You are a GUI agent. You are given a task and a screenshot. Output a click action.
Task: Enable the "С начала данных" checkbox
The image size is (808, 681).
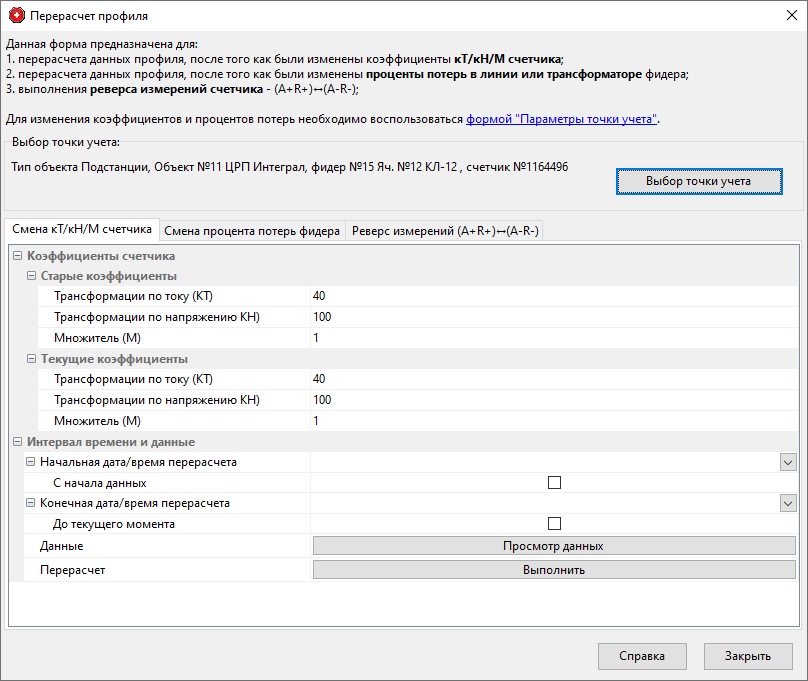(553, 482)
